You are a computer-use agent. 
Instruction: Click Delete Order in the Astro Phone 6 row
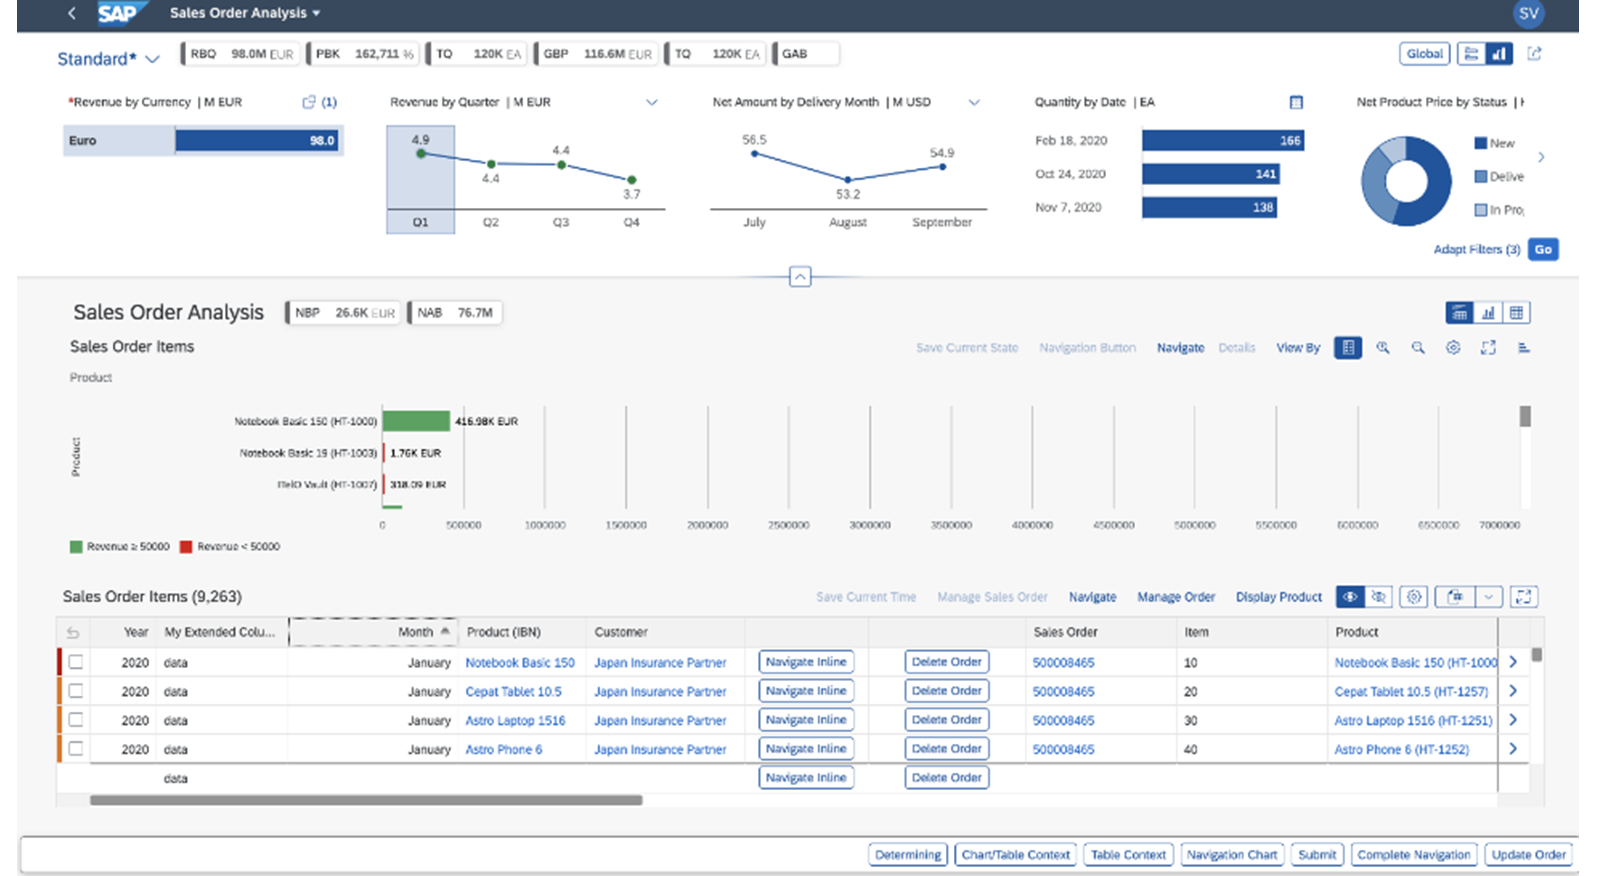click(947, 749)
